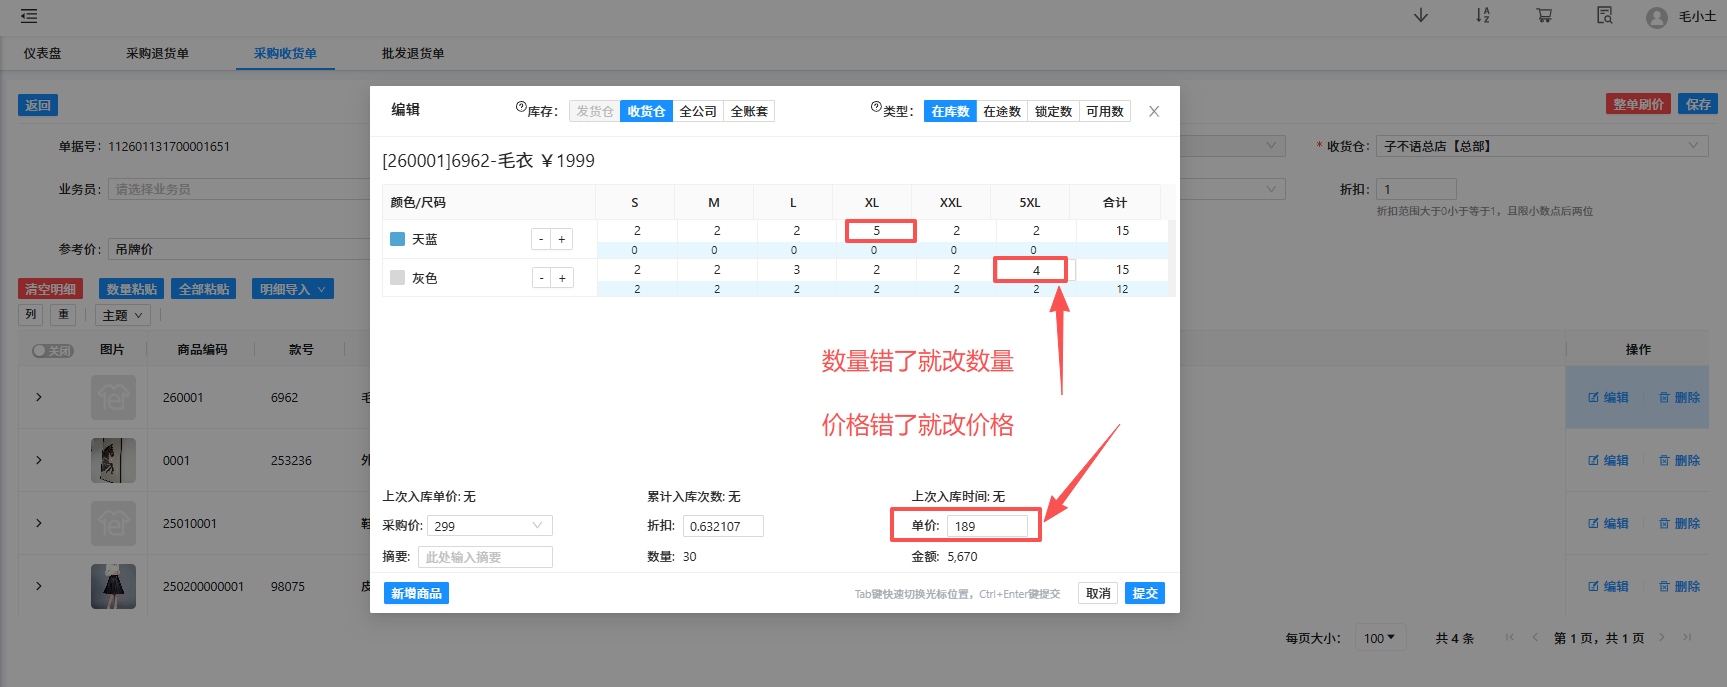The height and width of the screenshot is (687, 1727).
Task: Click the 取消 button in dialog
Action: 1098,593
